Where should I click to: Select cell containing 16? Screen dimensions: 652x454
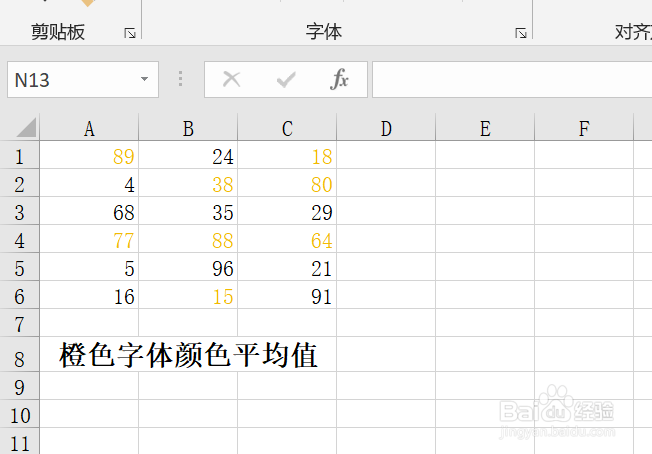point(89,295)
